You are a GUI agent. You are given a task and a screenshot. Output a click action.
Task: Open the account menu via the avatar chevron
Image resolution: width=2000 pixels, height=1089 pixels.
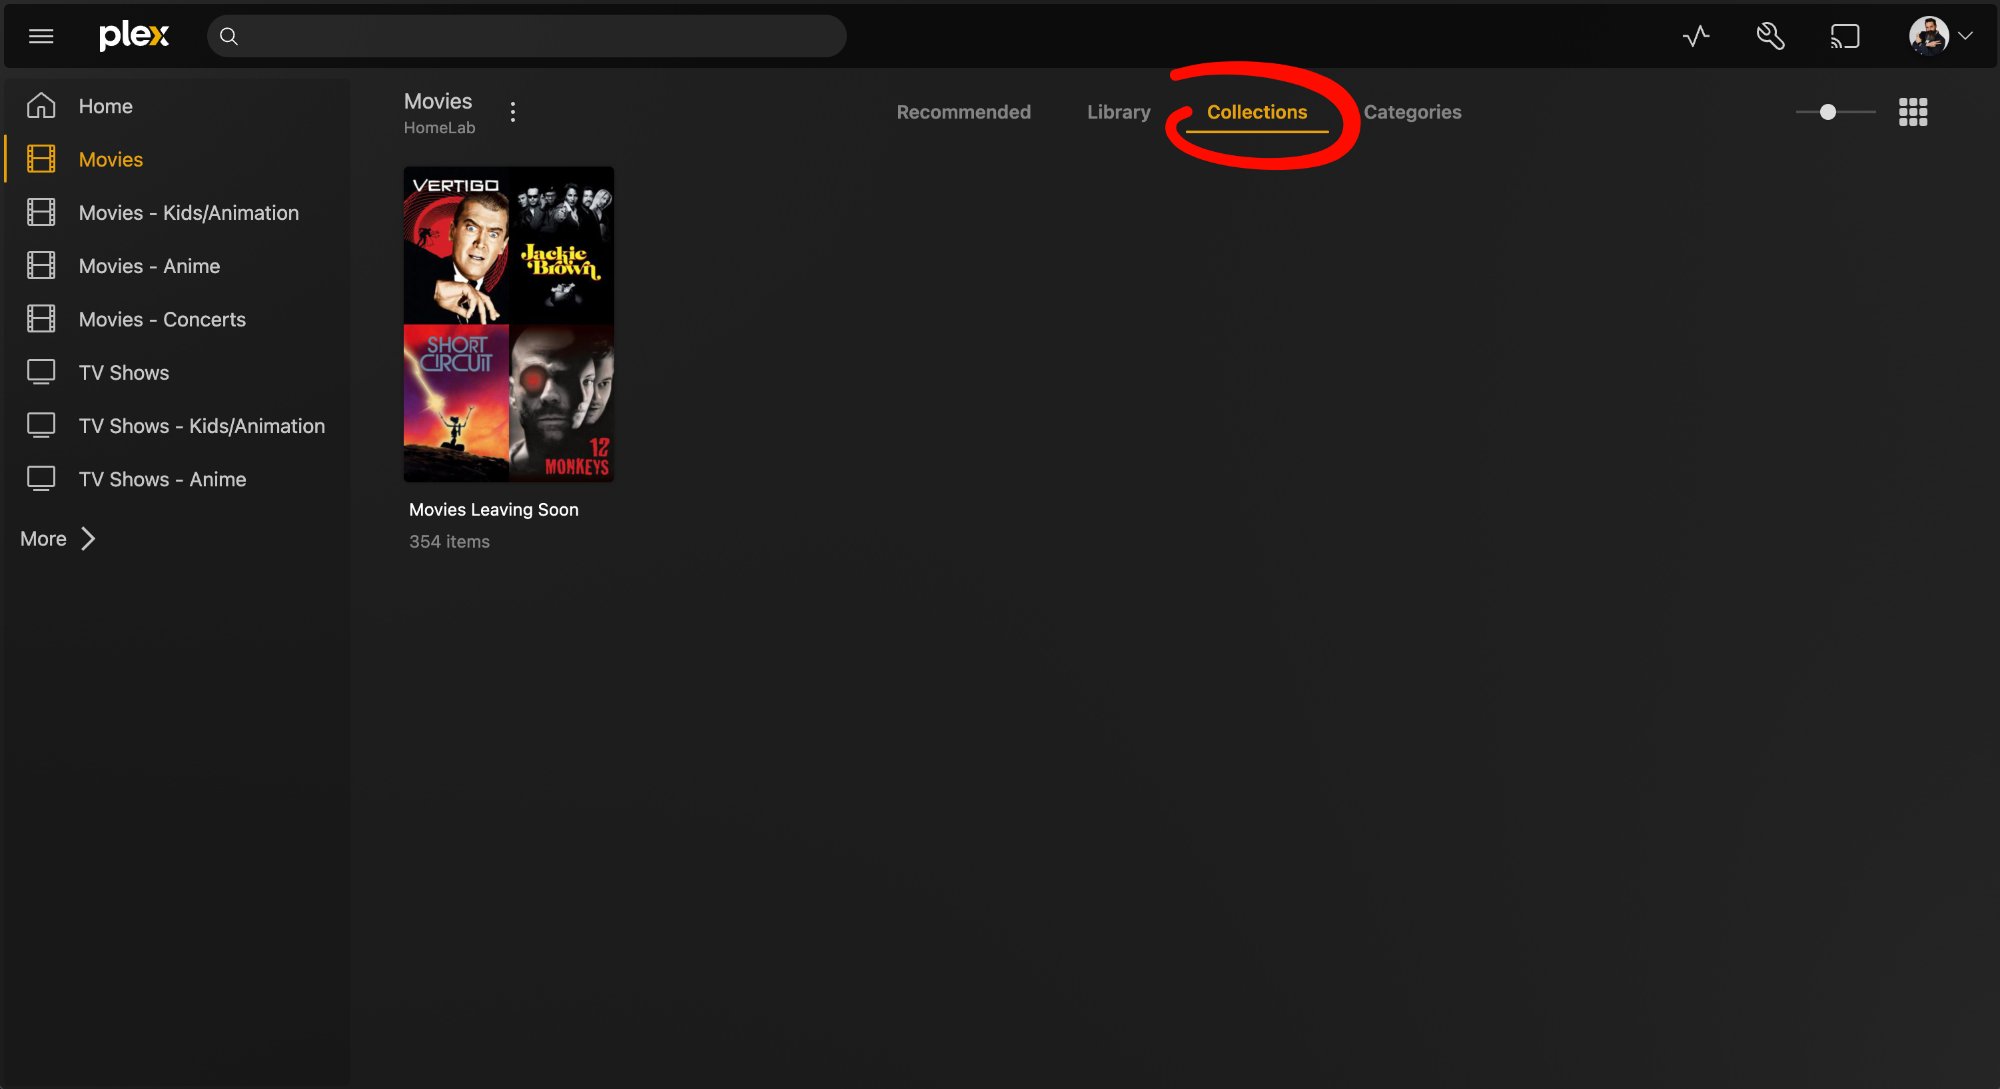1970,36
